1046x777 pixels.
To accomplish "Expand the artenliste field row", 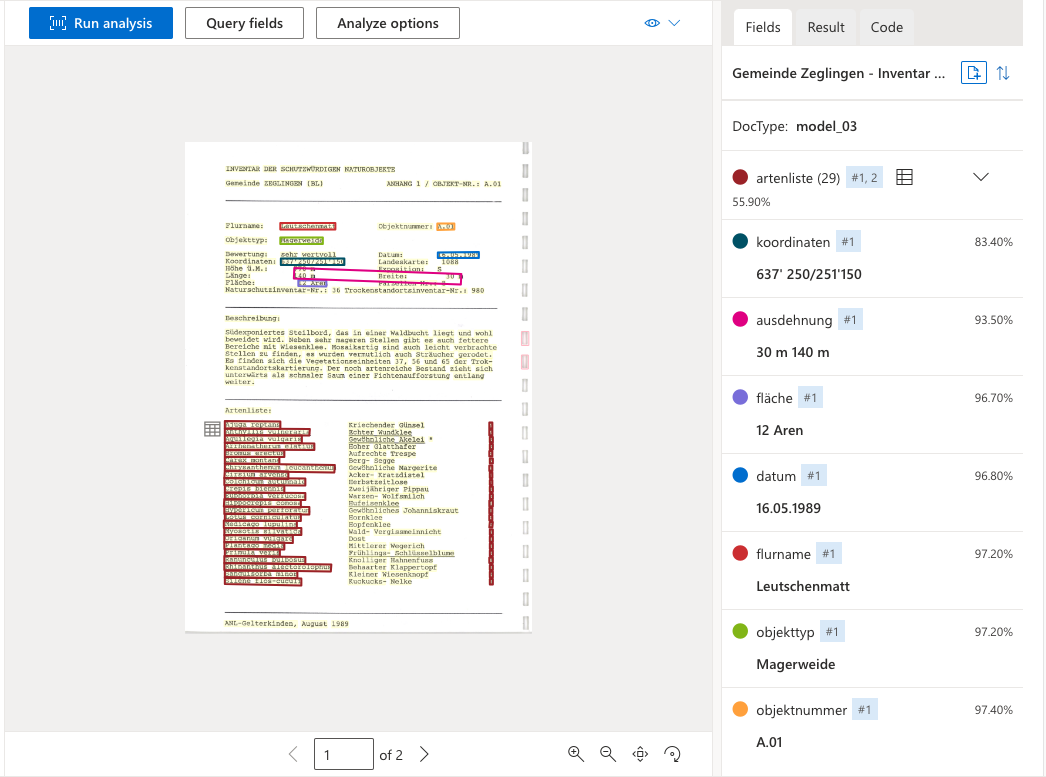I will click(981, 177).
